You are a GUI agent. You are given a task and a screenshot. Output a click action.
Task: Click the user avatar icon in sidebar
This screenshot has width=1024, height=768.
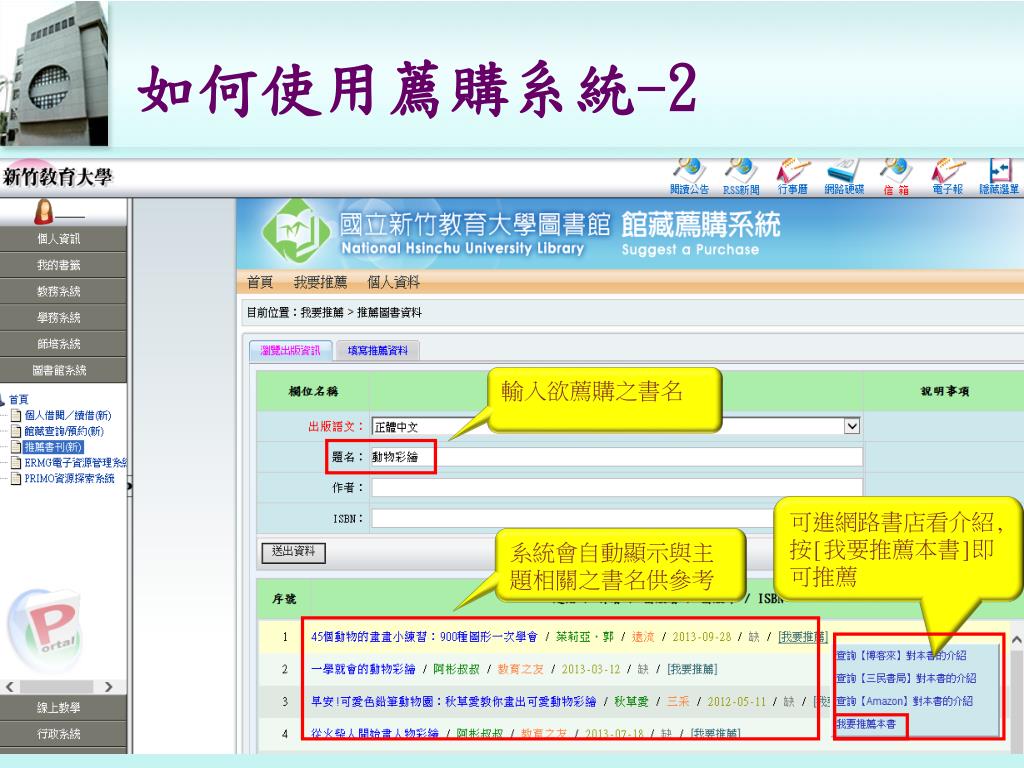coord(43,211)
